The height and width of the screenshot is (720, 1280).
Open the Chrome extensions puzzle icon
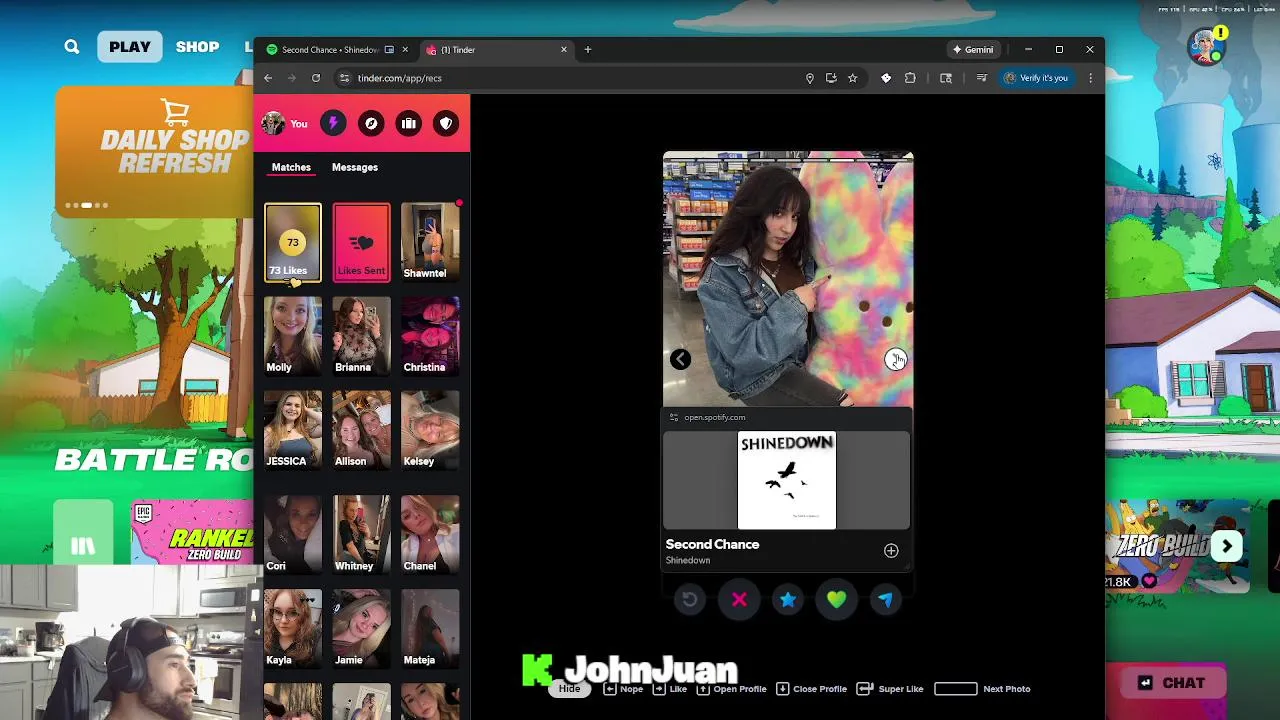(910, 78)
